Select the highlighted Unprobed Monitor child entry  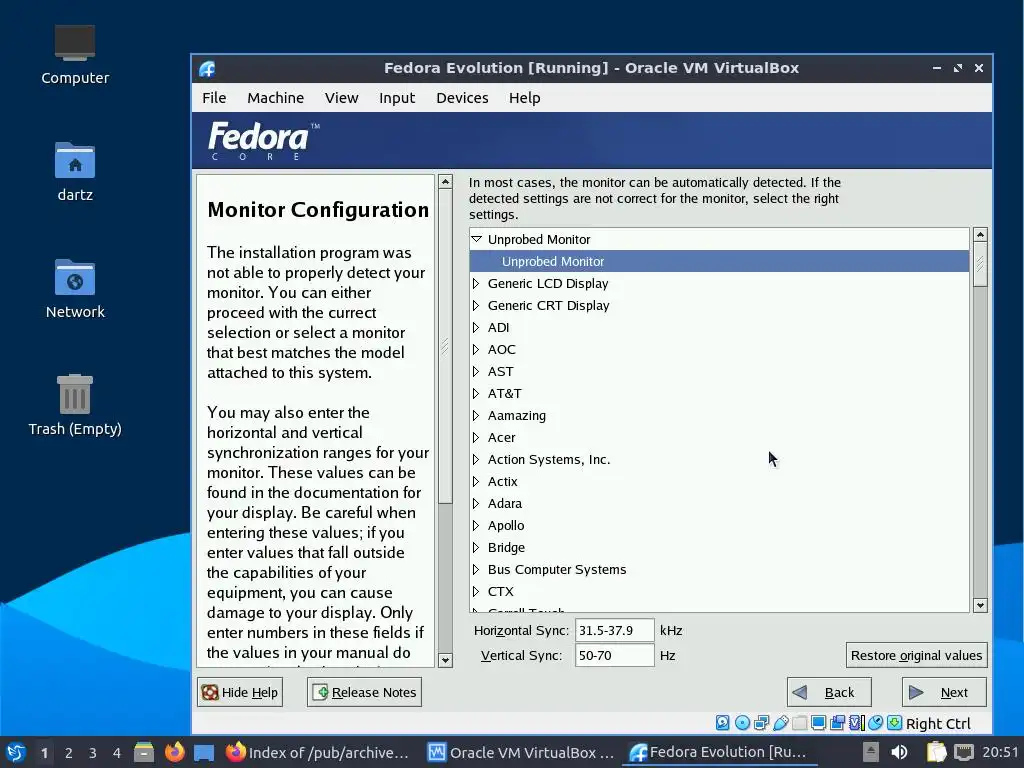click(x=719, y=261)
